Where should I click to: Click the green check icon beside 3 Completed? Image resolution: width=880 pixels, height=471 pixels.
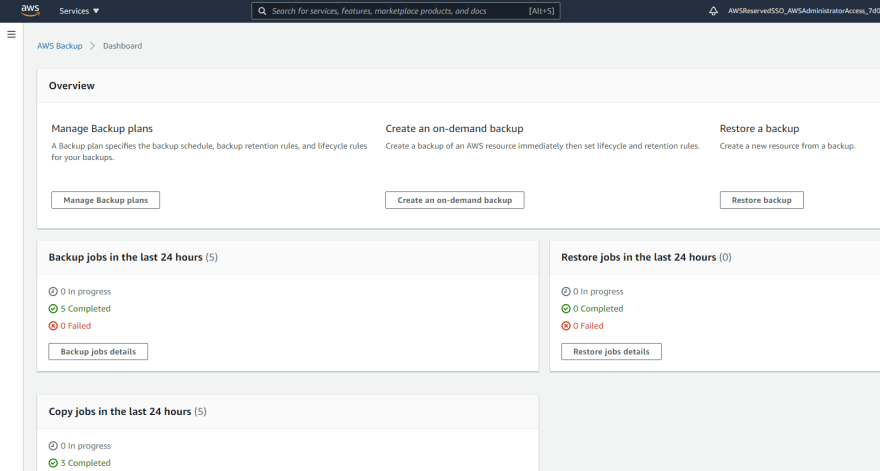pyautogui.click(x=53, y=463)
